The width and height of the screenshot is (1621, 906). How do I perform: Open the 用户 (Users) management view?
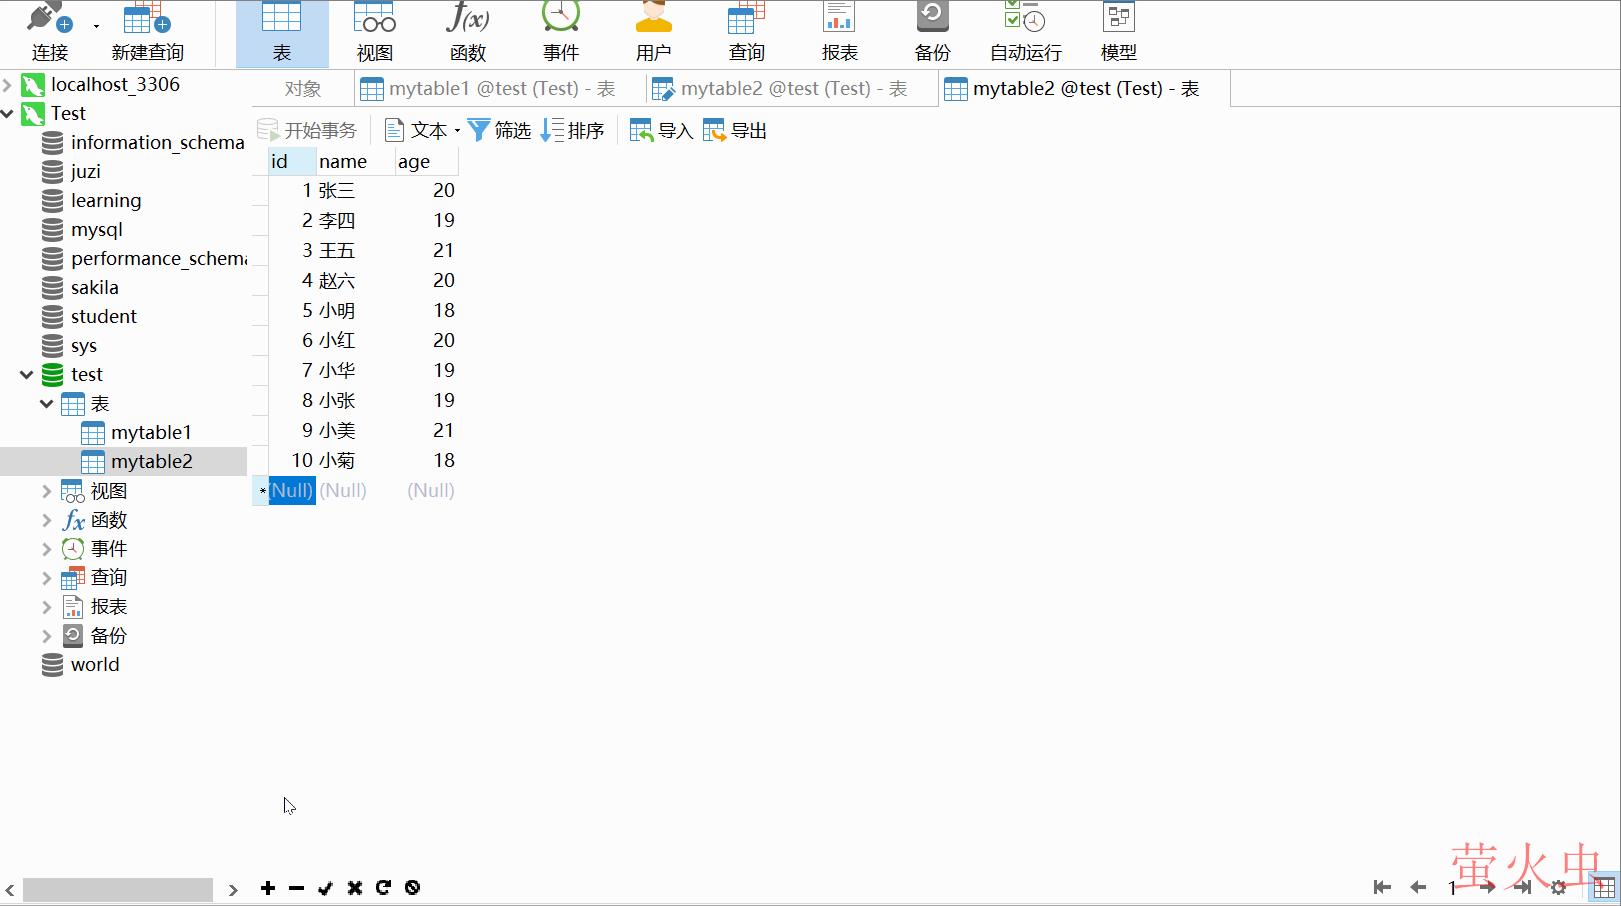point(654,30)
